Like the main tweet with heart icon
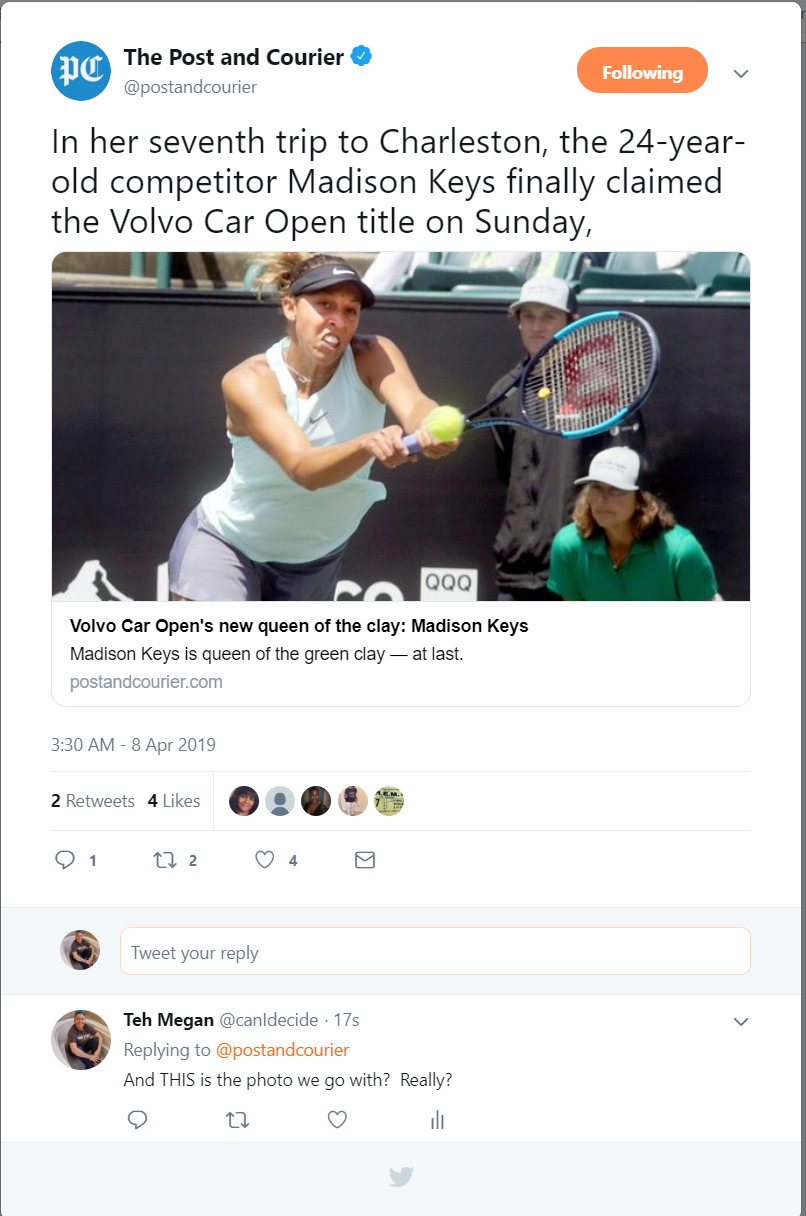Image resolution: width=806 pixels, height=1216 pixels. [x=264, y=859]
